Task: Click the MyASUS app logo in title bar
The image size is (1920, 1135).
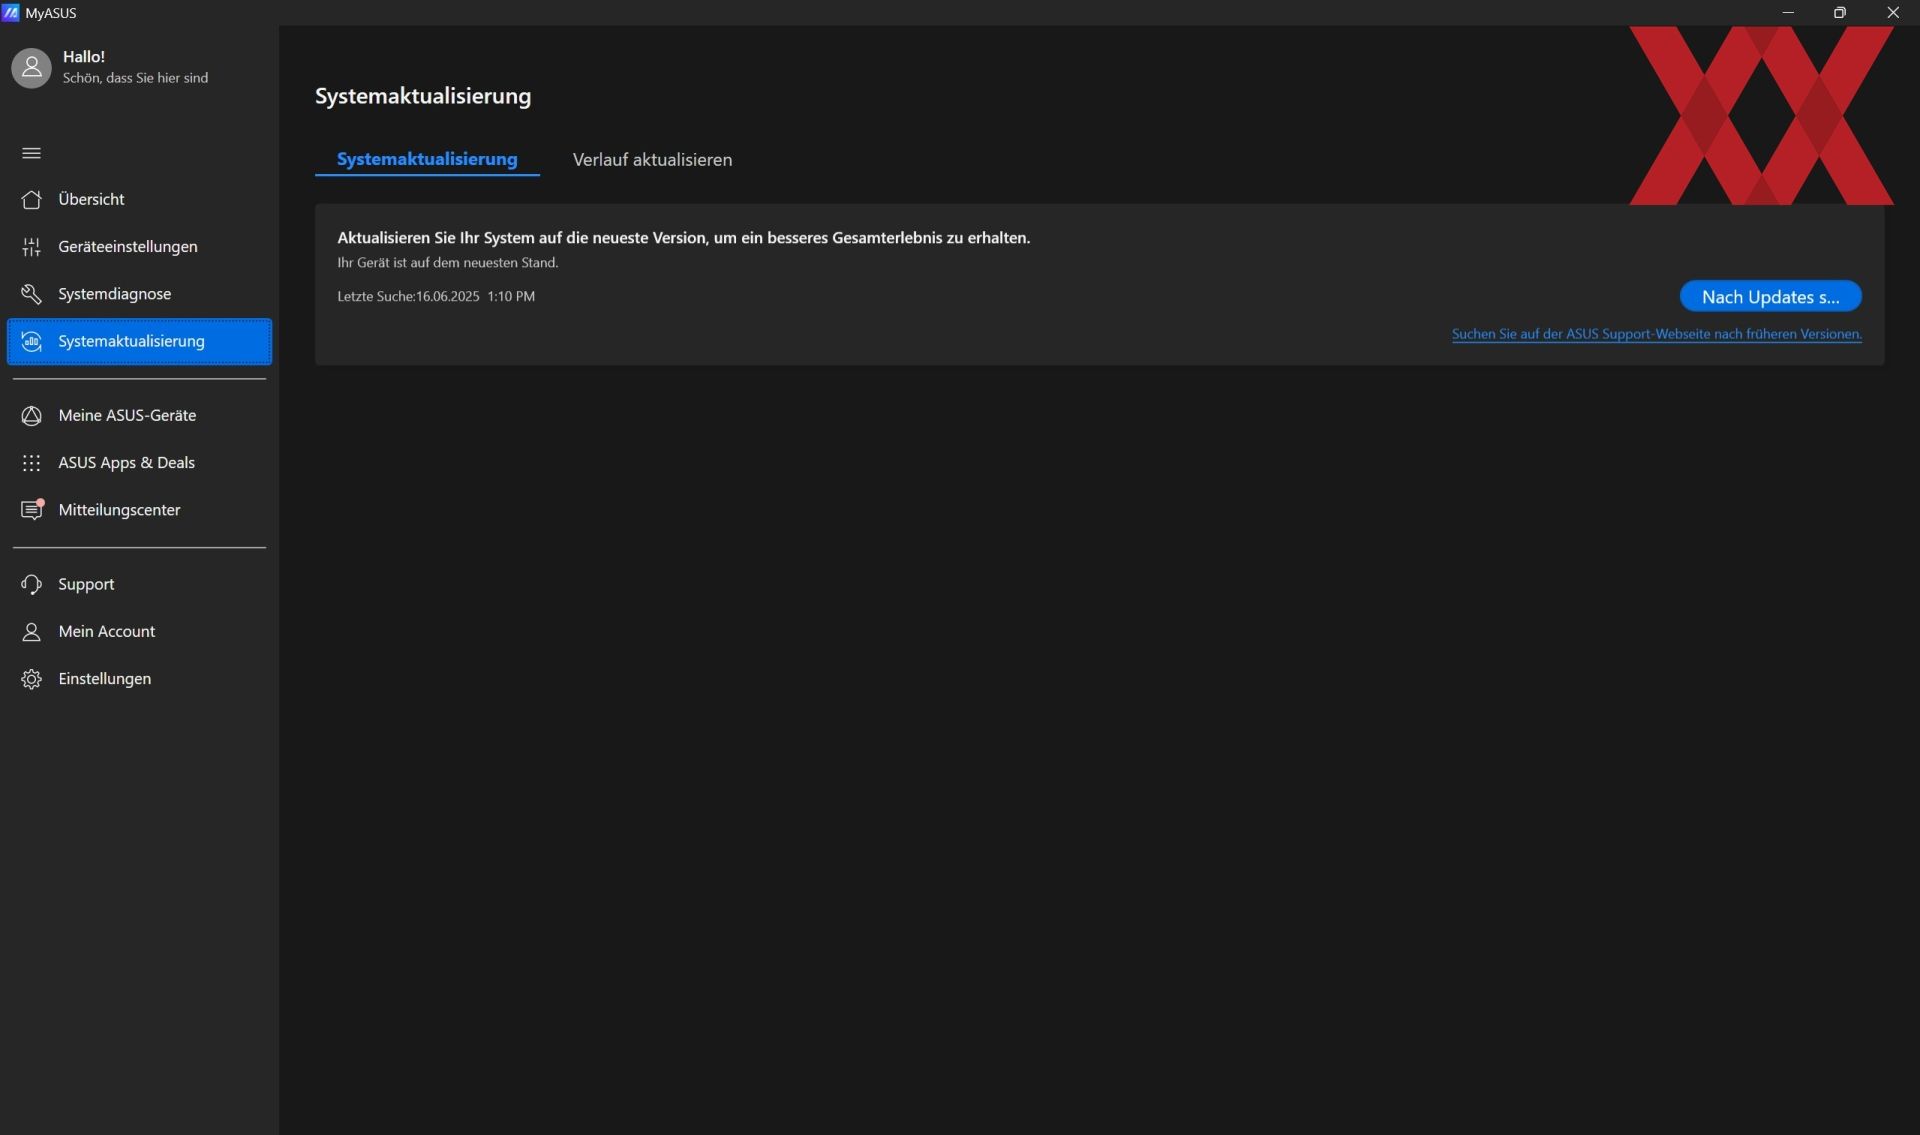Action: click(11, 12)
